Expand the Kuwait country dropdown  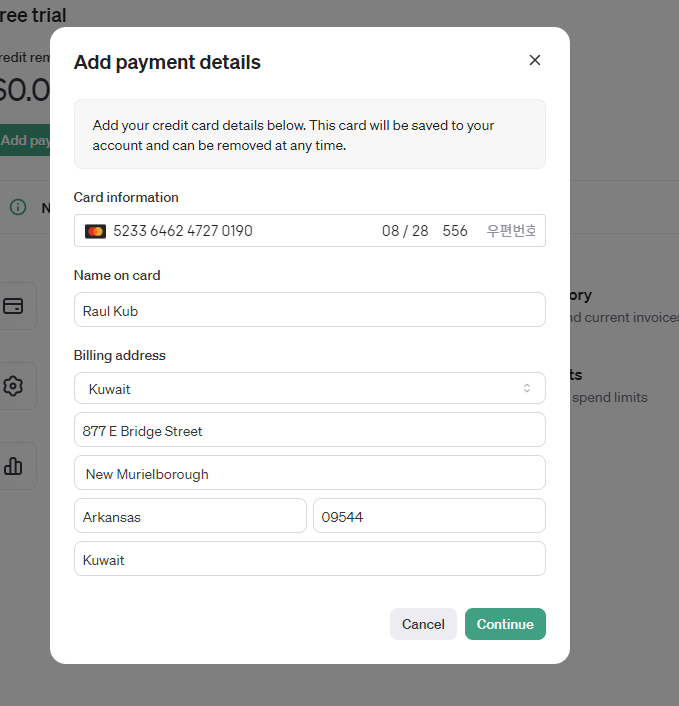tap(310, 388)
